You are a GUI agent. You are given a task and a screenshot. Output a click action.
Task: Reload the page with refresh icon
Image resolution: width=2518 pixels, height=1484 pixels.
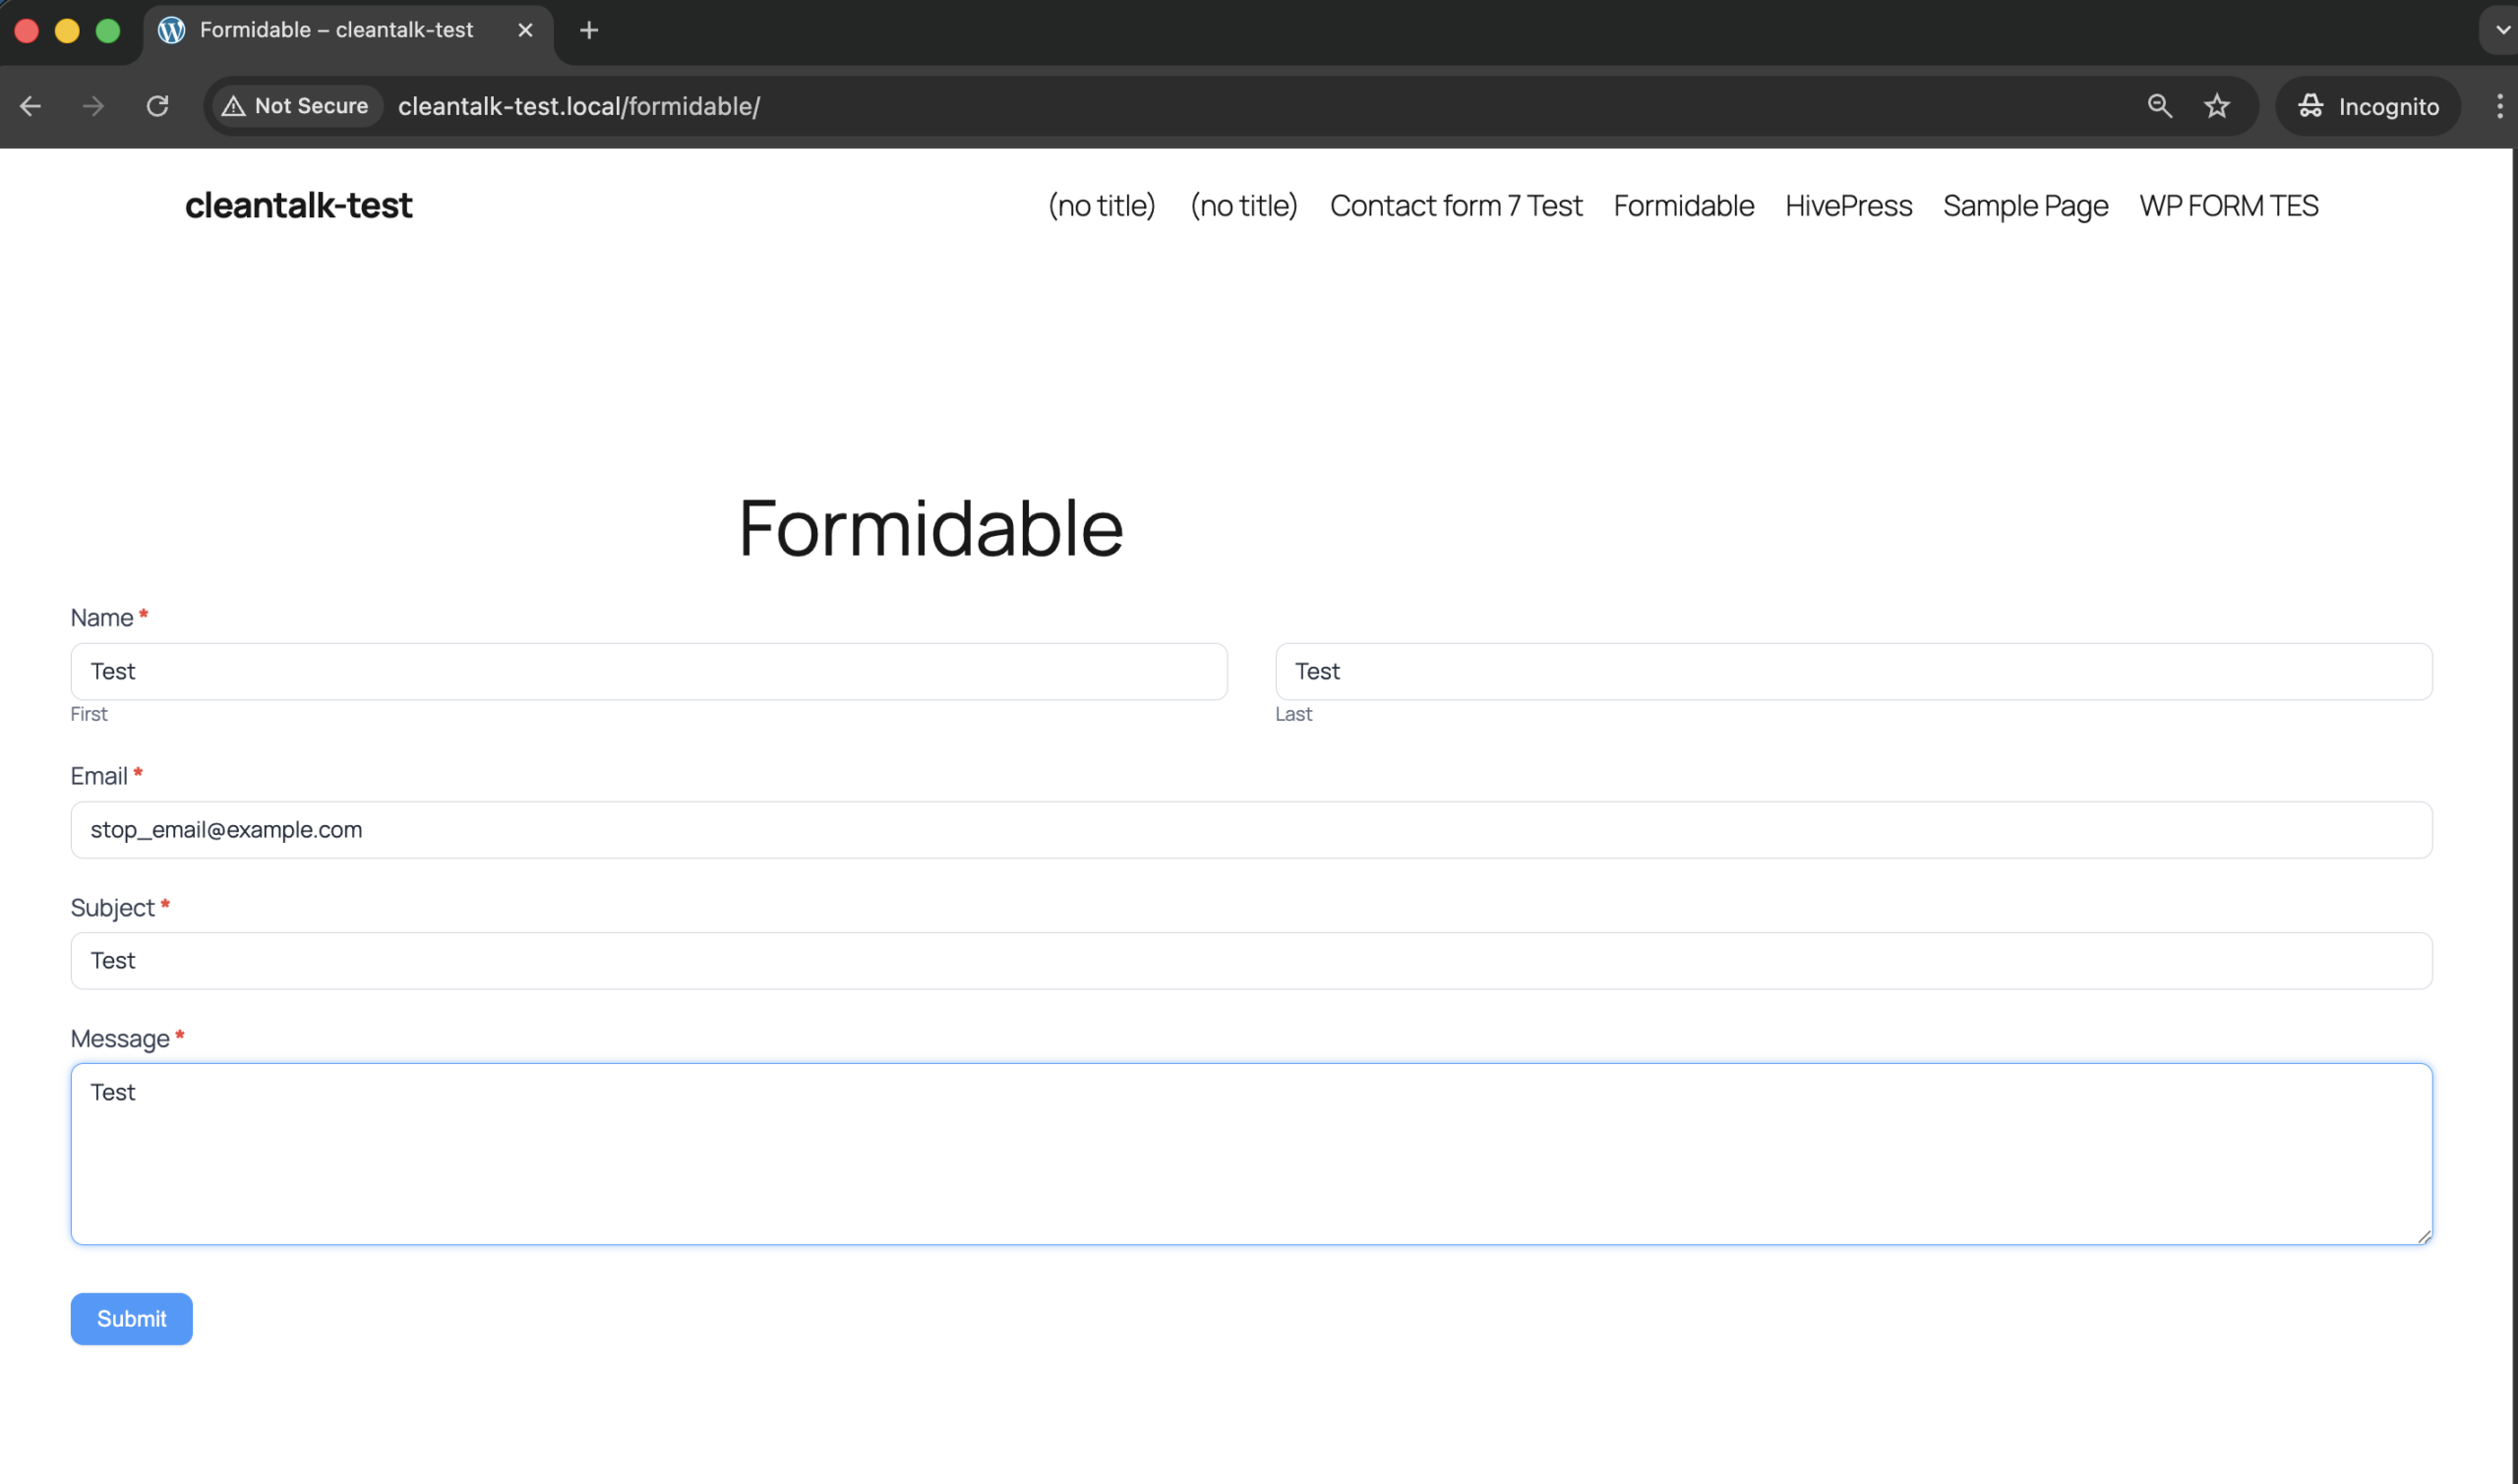point(157,106)
